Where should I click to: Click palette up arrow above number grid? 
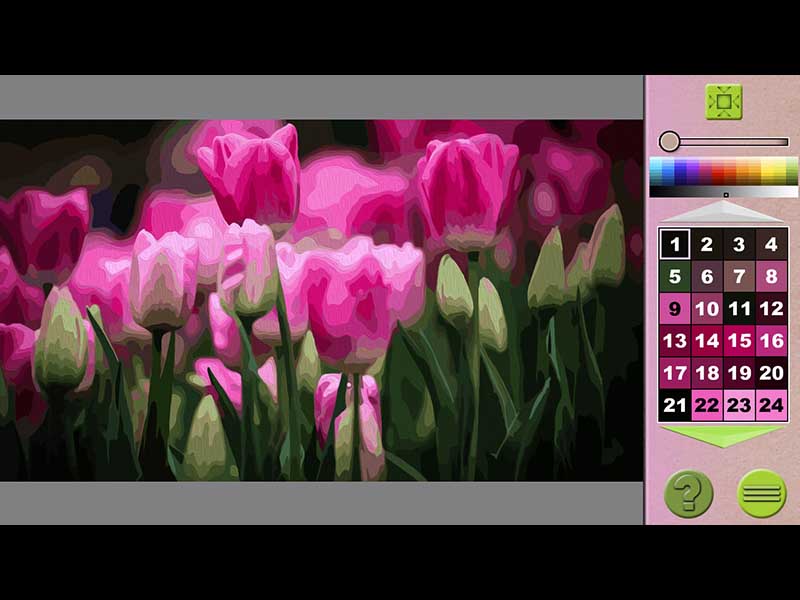(723, 211)
